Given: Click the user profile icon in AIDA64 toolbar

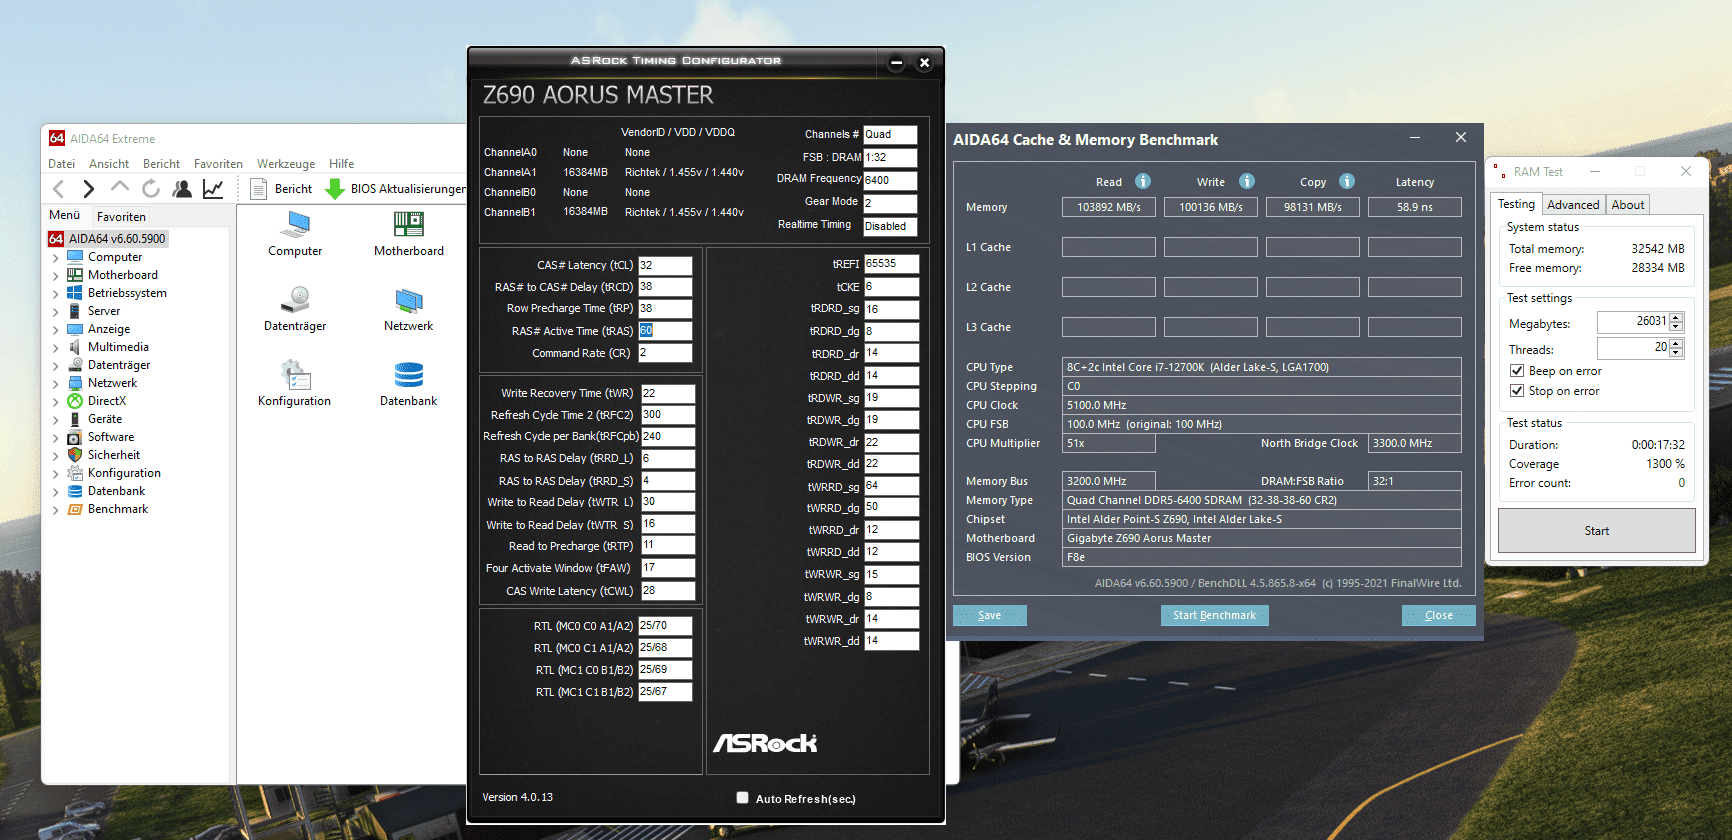Looking at the screenshot, I should coord(182,188).
